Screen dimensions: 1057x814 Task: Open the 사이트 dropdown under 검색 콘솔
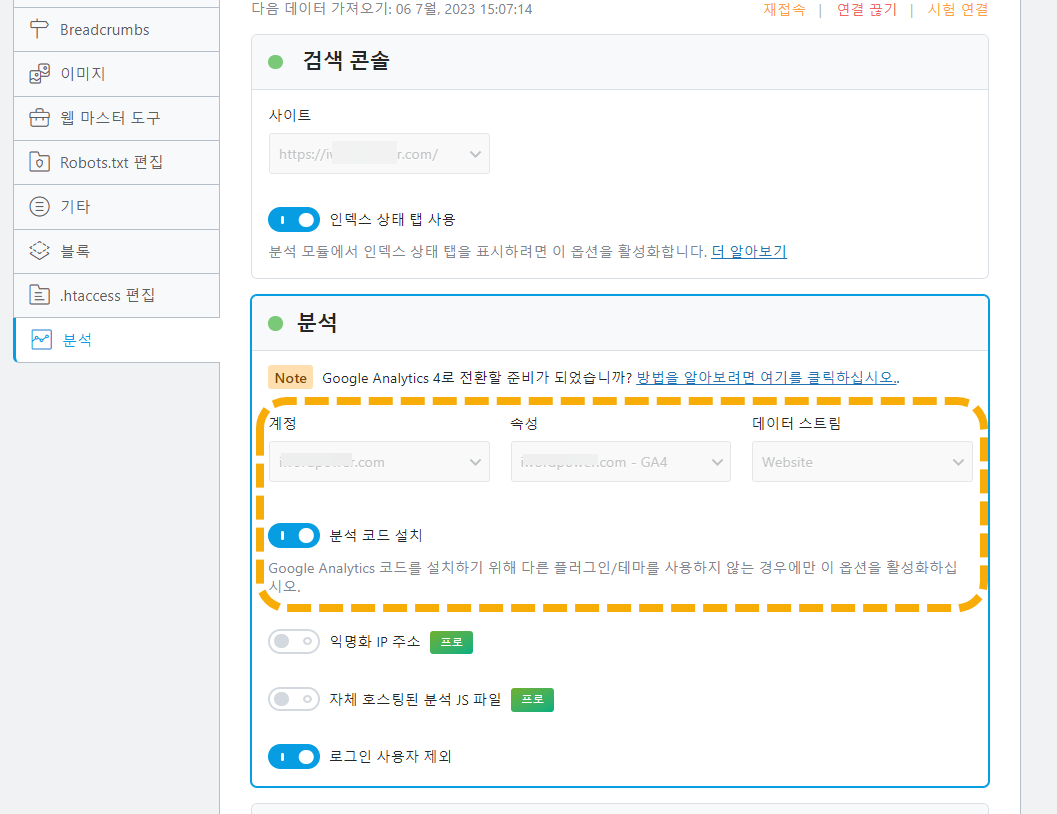coord(379,154)
